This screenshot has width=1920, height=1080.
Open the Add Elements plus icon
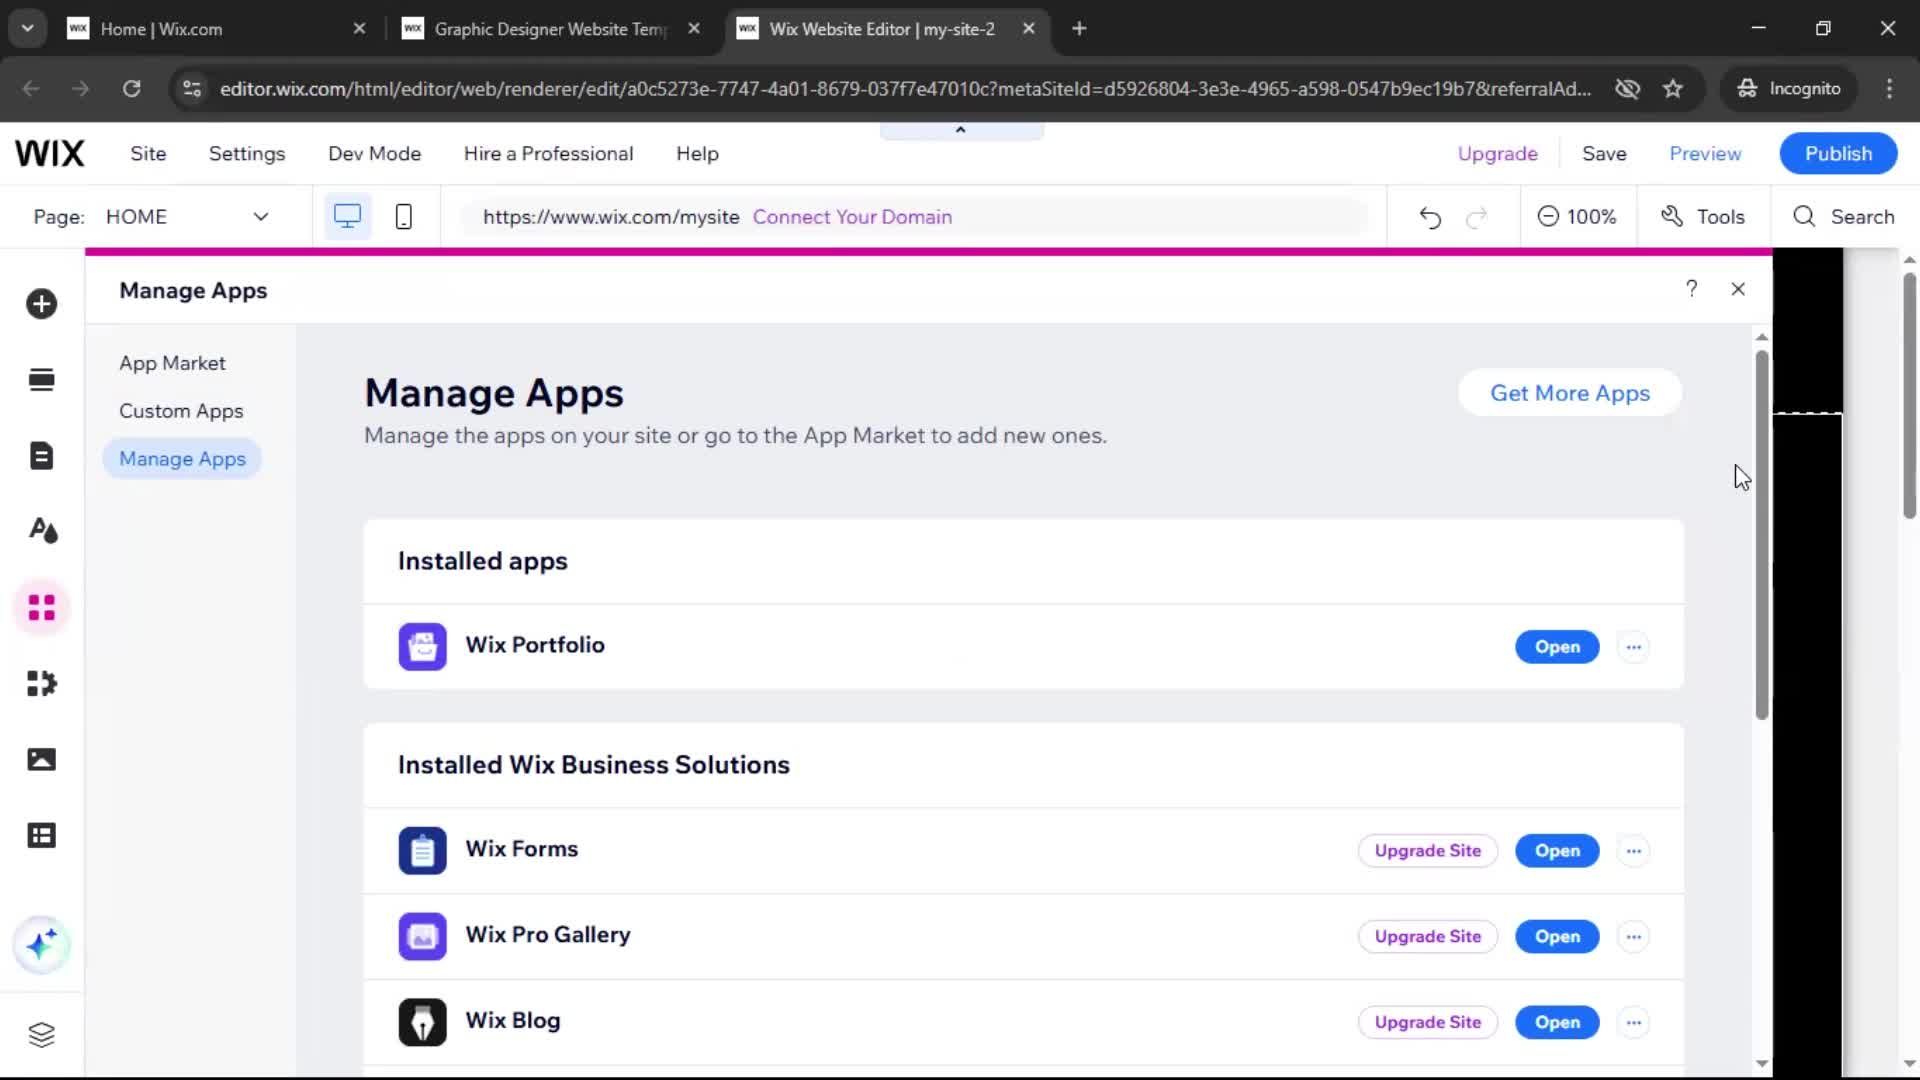[x=41, y=304]
